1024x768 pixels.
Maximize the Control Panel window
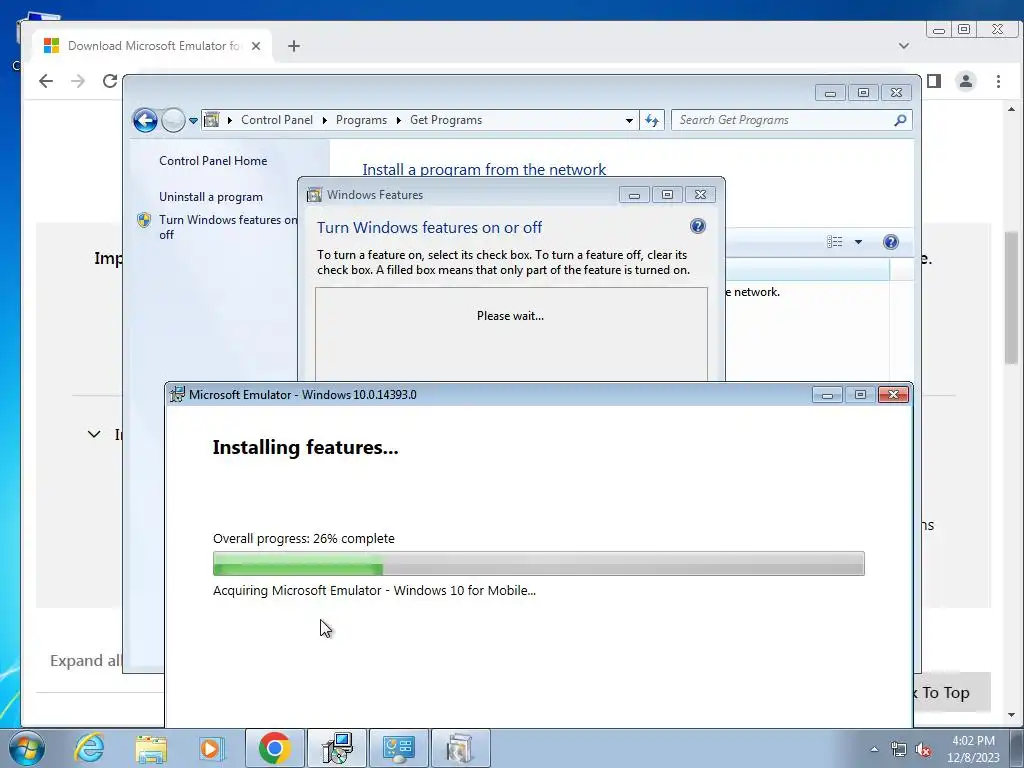coord(863,93)
